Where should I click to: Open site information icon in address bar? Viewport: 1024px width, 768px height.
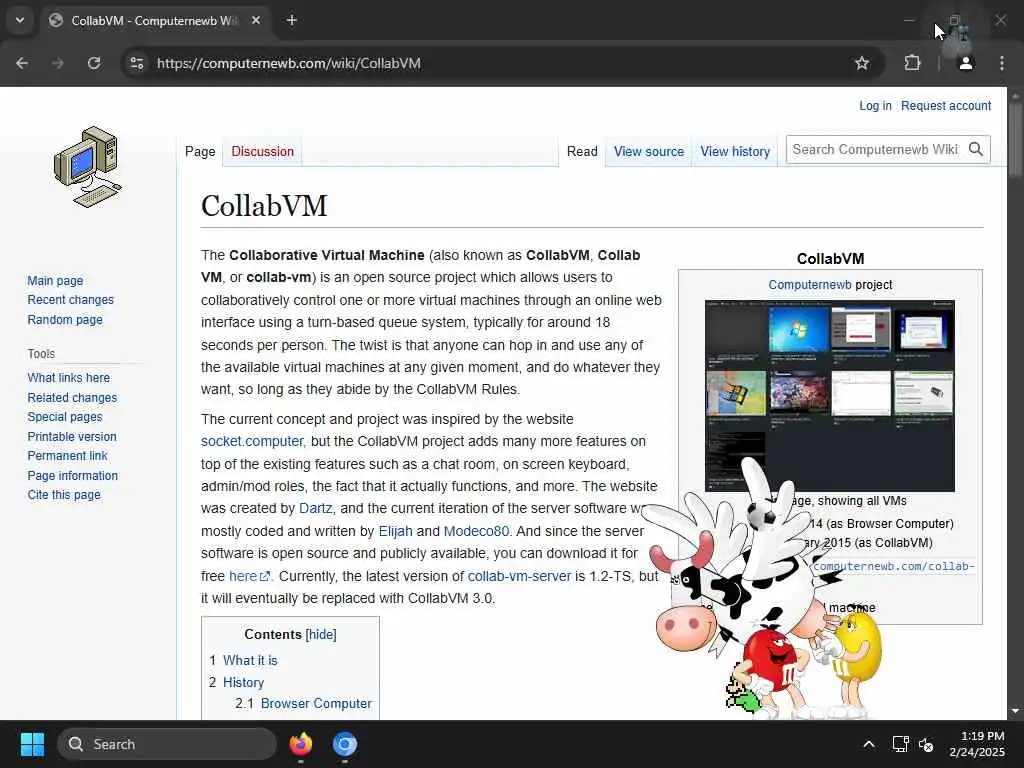pyautogui.click(x=136, y=63)
